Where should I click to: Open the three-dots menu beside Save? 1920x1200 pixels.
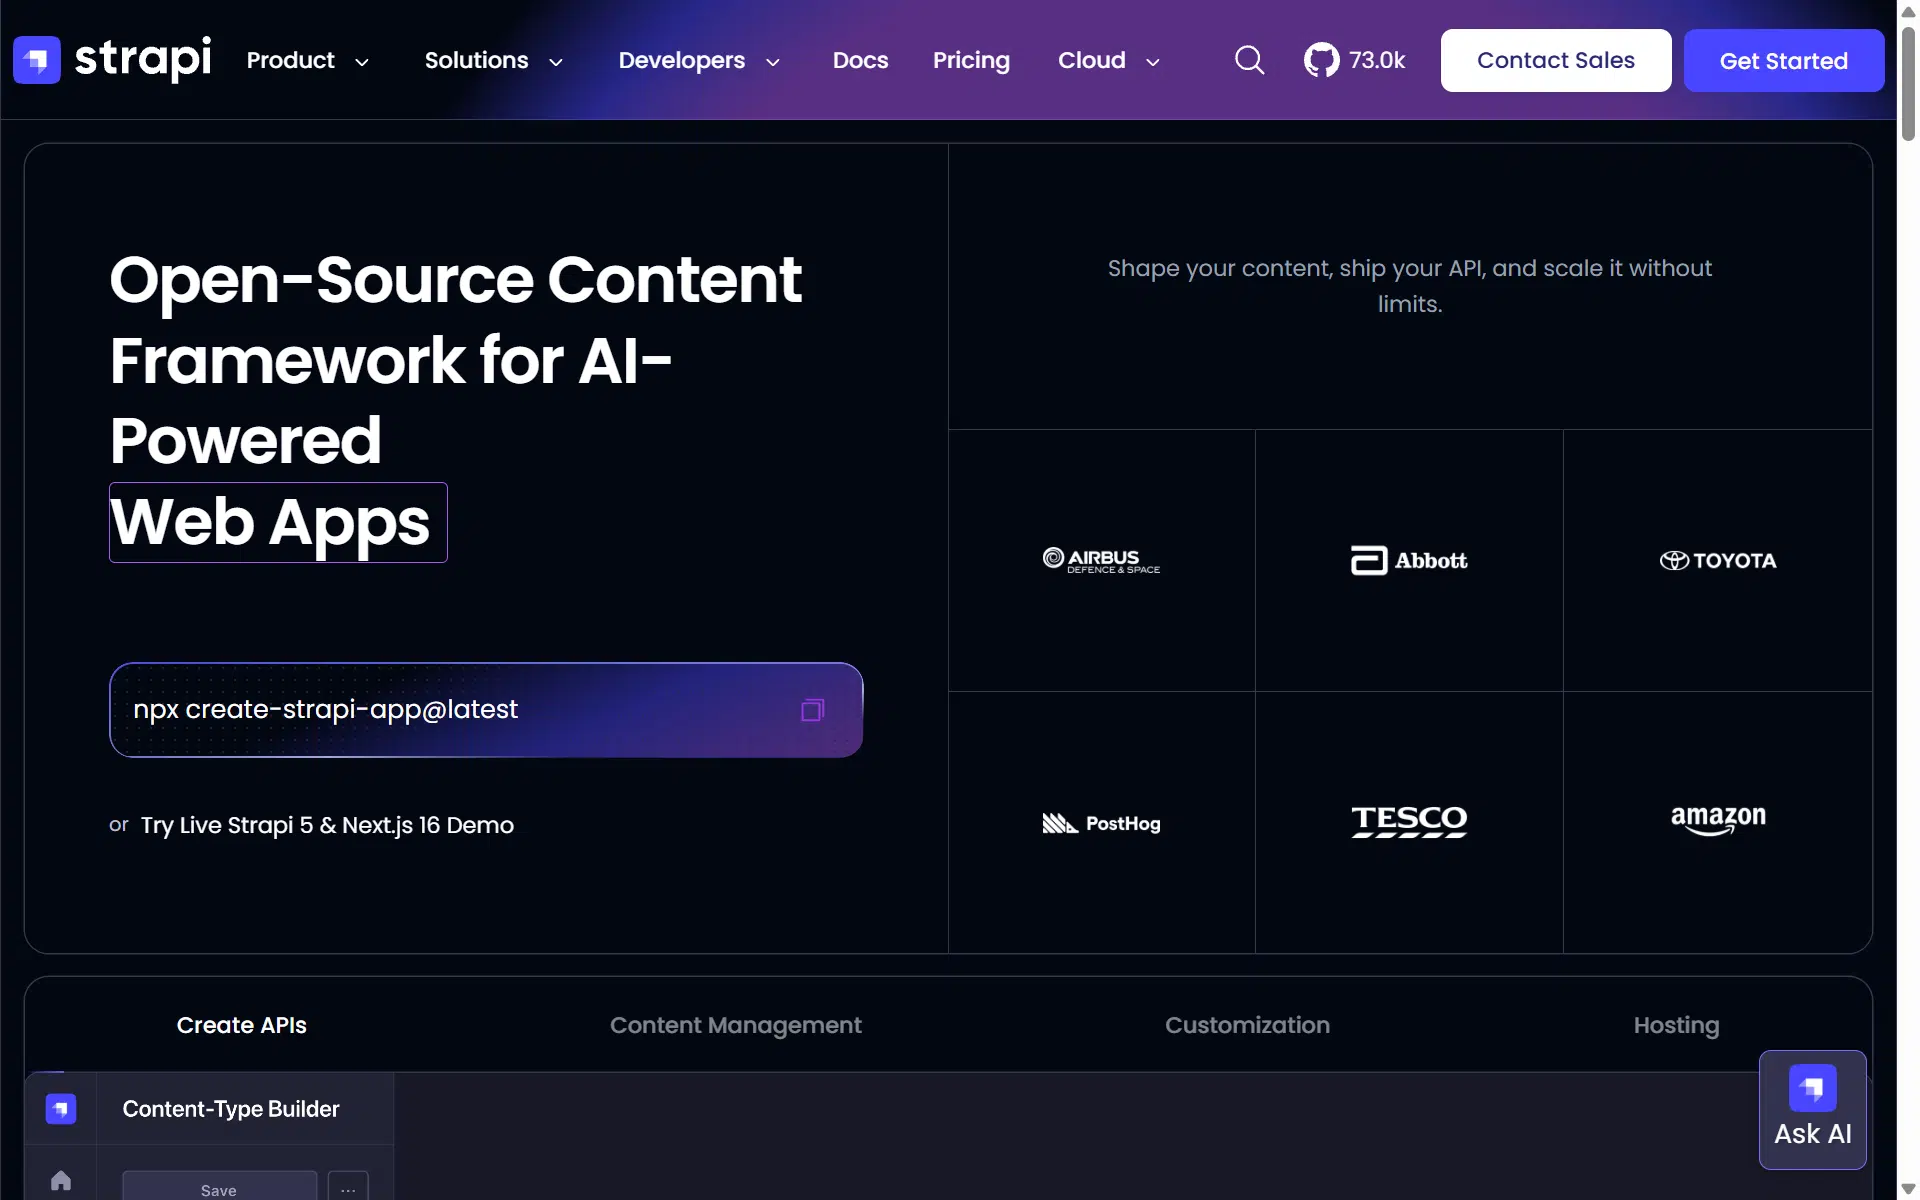(348, 1189)
